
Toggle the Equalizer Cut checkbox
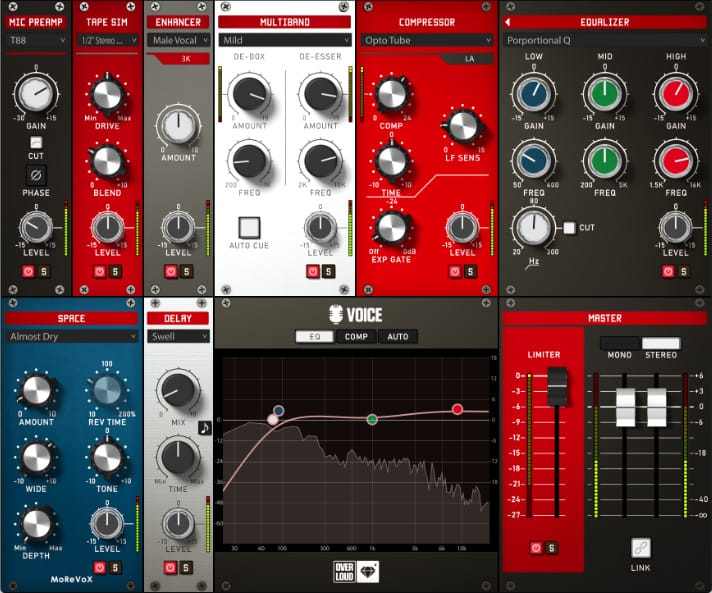pos(569,227)
